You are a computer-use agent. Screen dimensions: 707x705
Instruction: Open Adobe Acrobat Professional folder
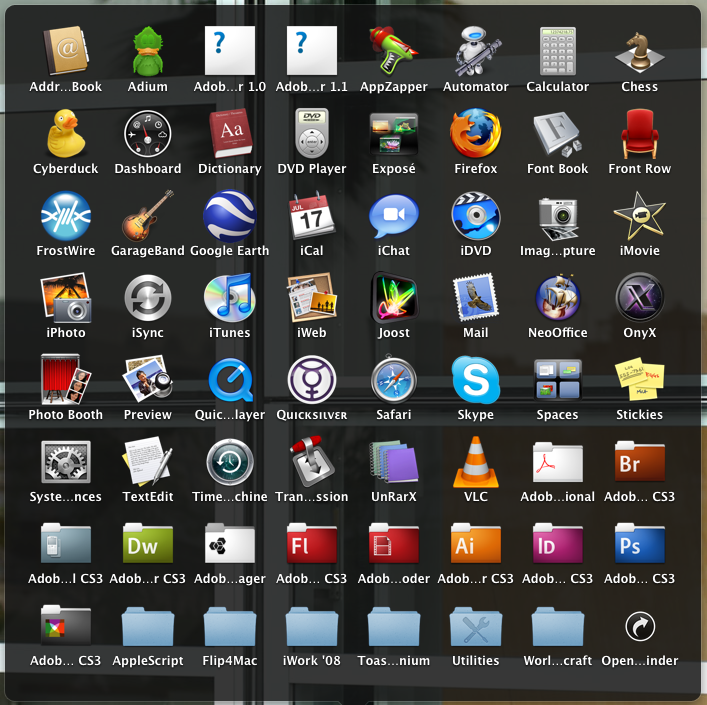558,462
